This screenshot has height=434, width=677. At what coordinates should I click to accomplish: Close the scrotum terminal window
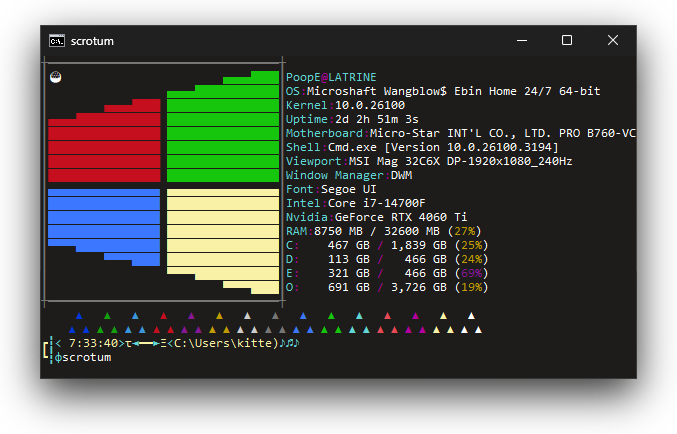[x=613, y=40]
